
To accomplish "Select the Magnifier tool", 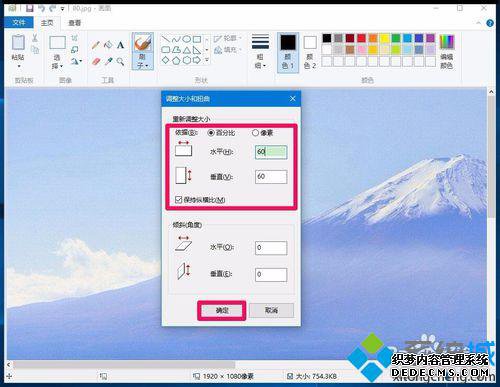I will click(120, 61).
